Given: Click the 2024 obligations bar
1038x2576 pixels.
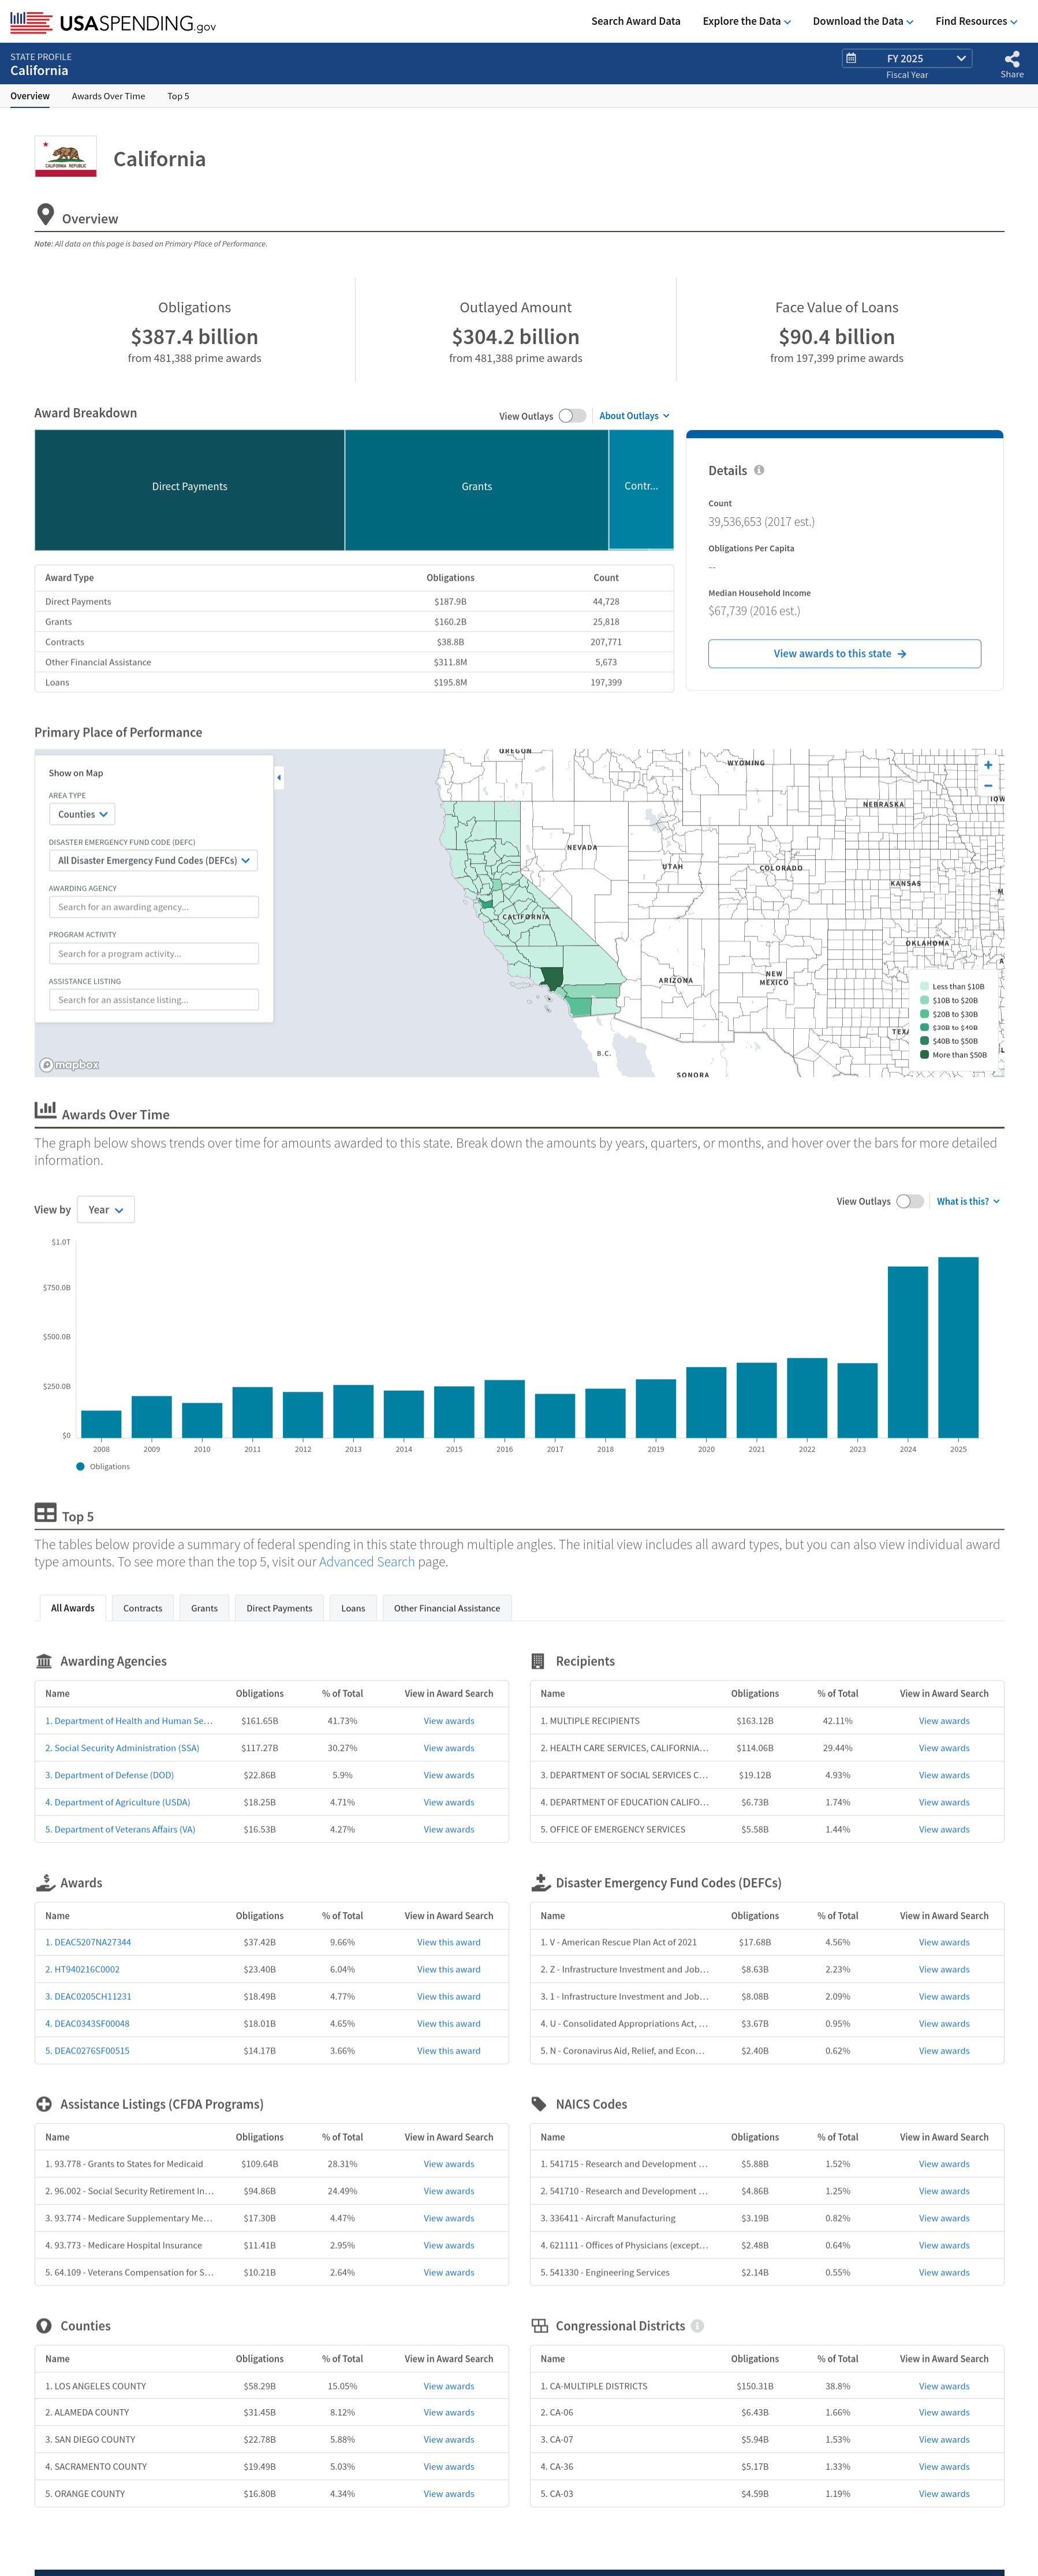Looking at the screenshot, I should tap(908, 1352).
